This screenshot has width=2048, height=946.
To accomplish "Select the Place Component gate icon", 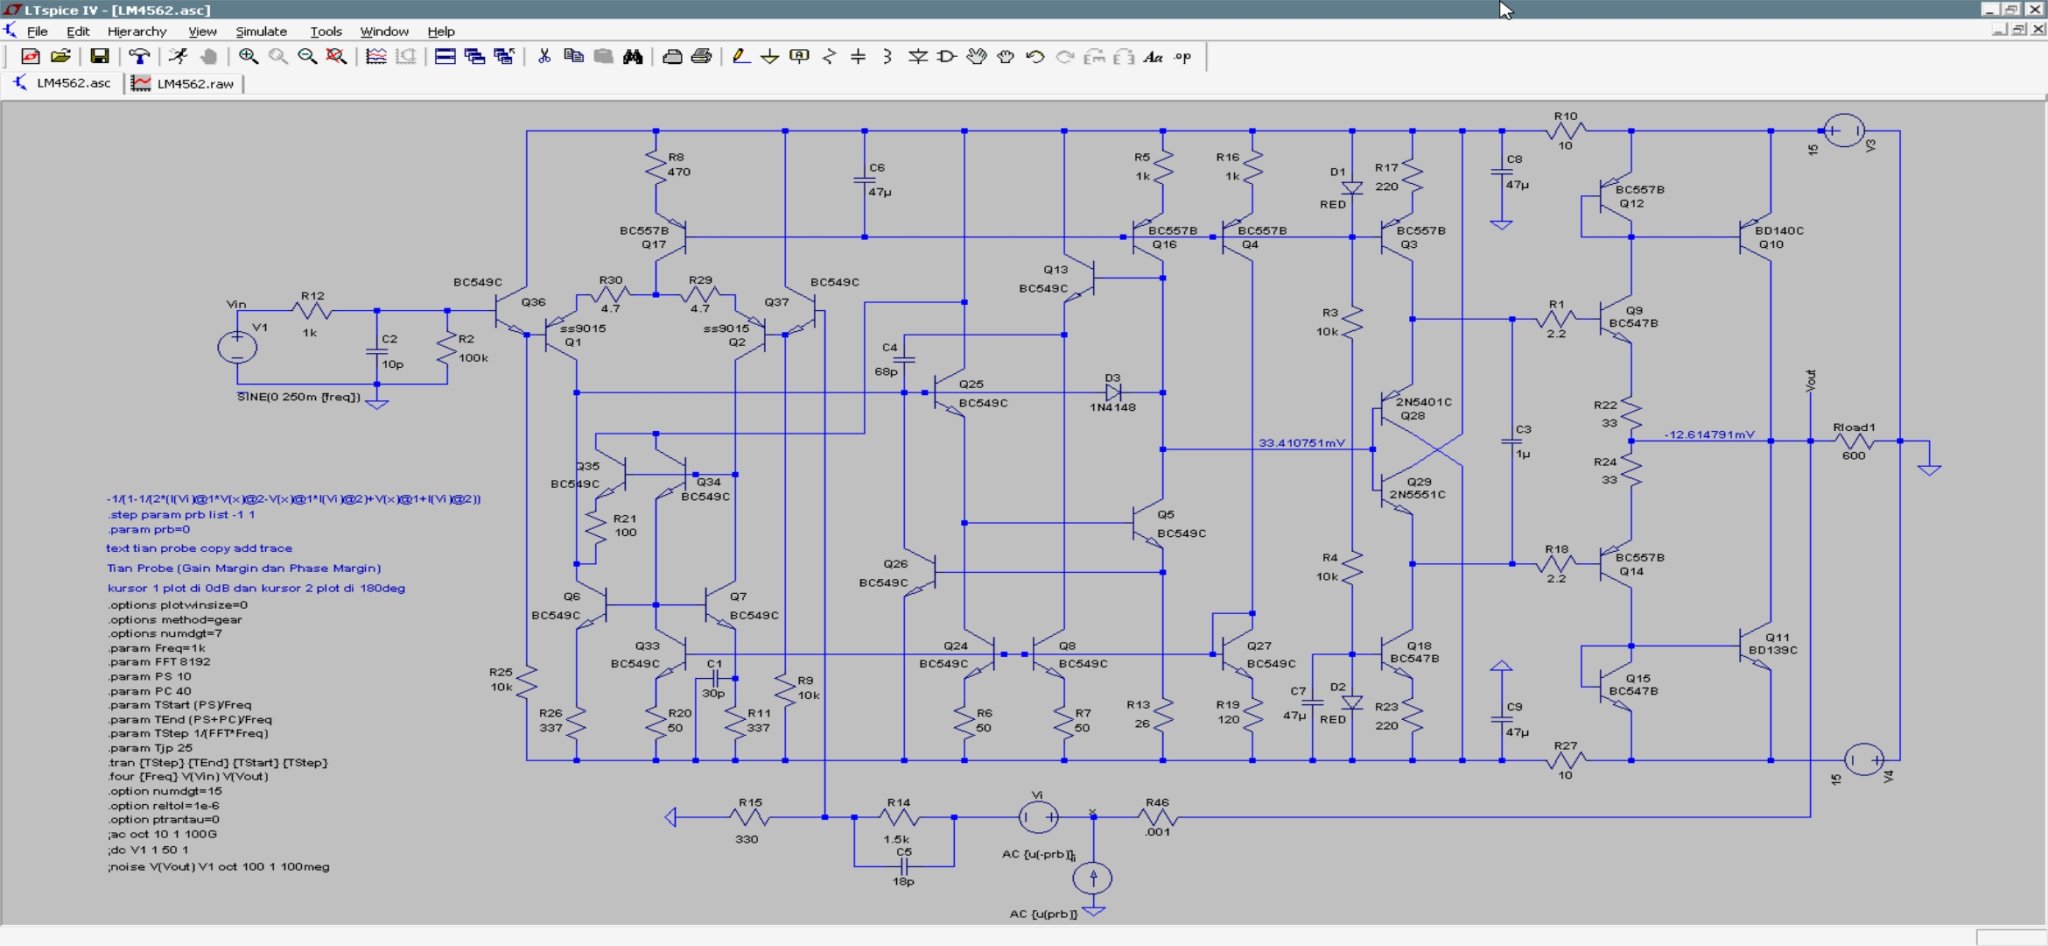I will tap(947, 57).
